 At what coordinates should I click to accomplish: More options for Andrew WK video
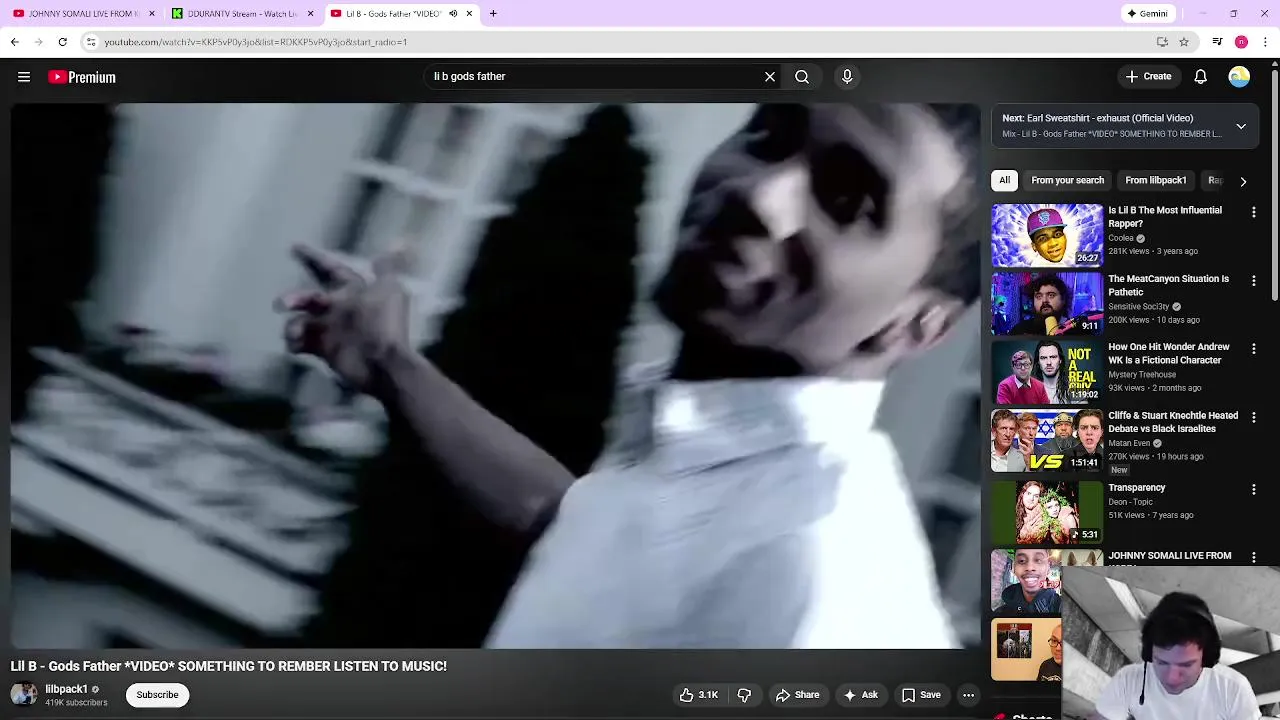tap(1254, 349)
